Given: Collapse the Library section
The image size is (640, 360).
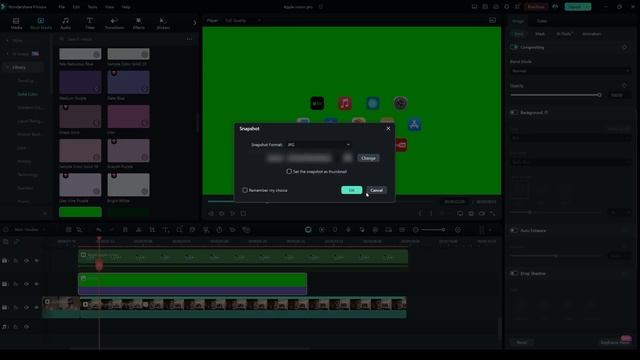Looking at the screenshot, I should (7, 67).
